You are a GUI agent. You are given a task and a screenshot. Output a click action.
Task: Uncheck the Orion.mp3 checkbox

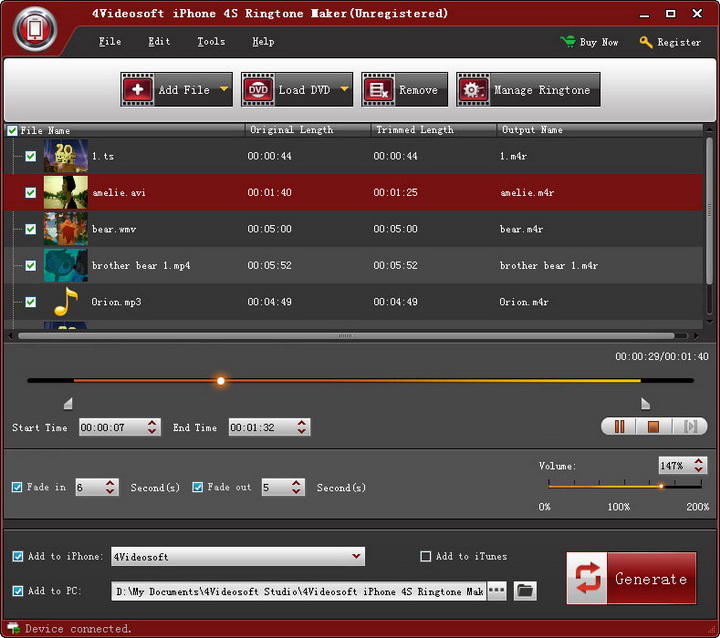pyautogui.click(x=30, y=302)
